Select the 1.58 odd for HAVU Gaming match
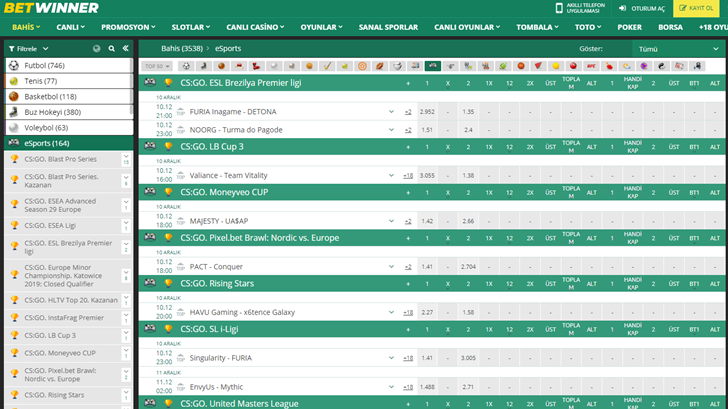The height and width of the screenshot is (409, 728). pos(468,312)
